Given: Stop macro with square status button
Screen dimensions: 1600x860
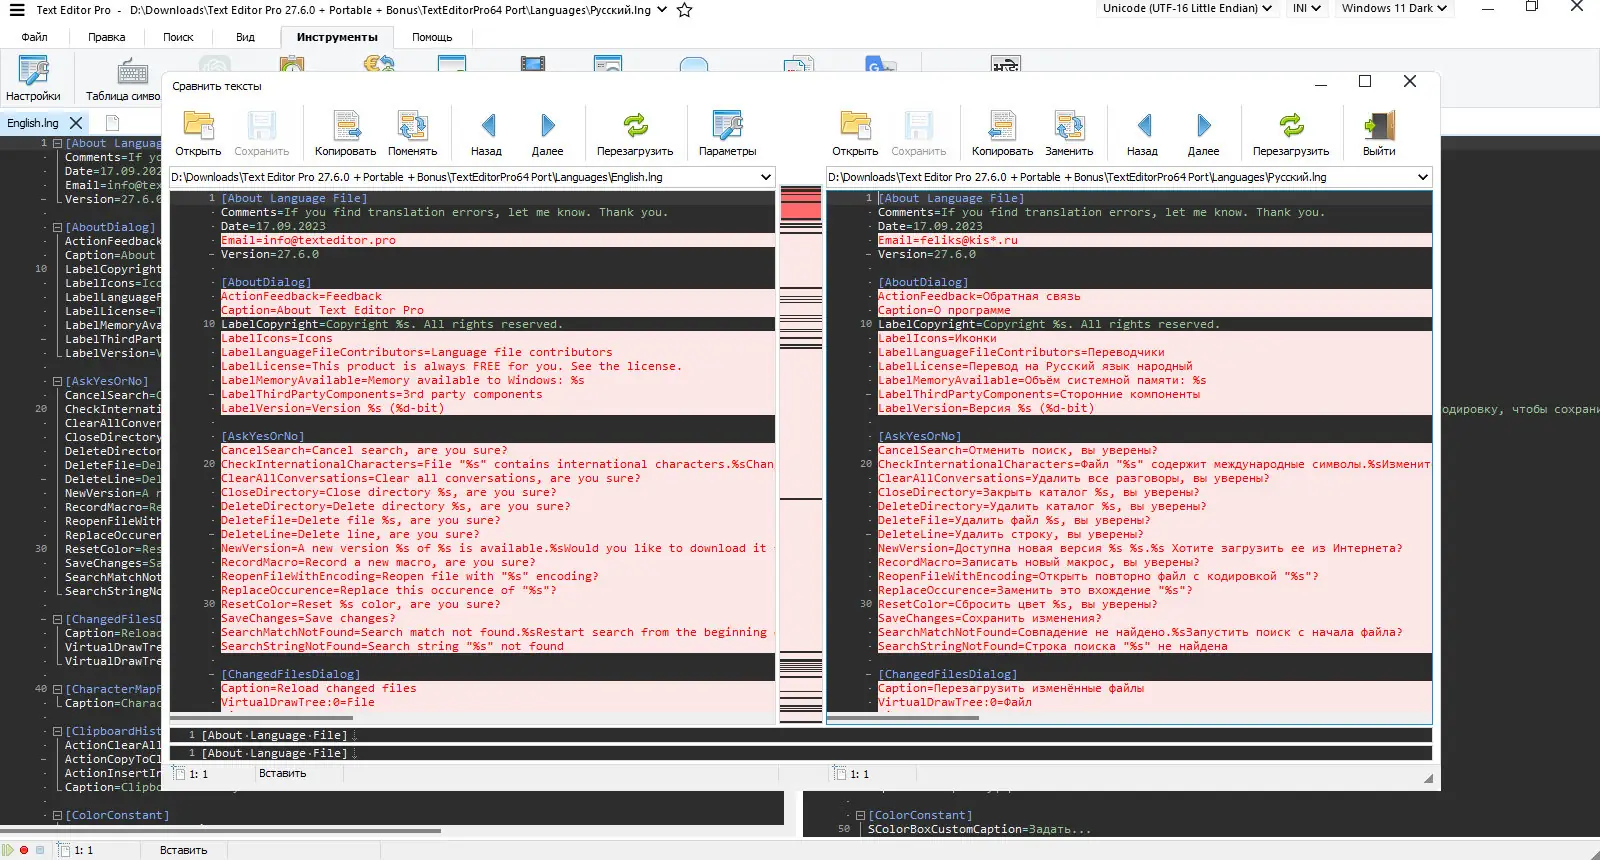Looking at the screenshot, I should click(x=40, y=850).
